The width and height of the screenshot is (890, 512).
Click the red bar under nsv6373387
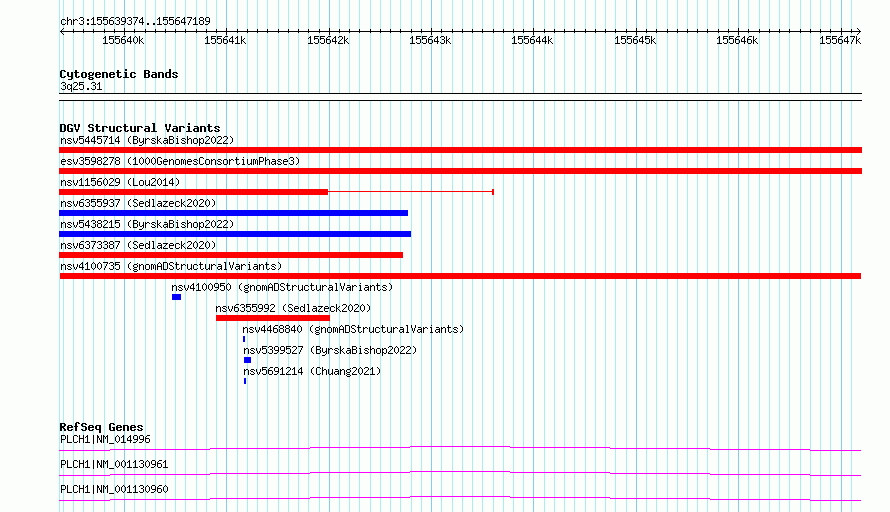click(x=231, y=255)
